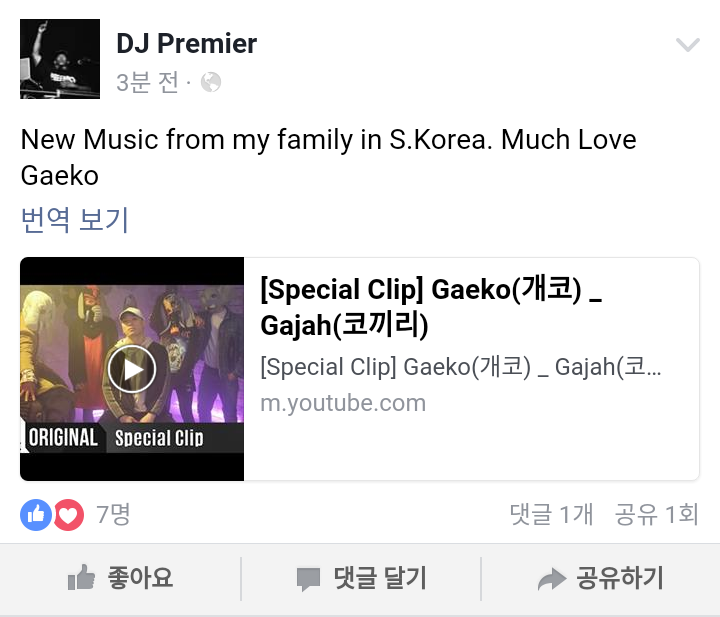Open the '[Special Clip] Gaeko(개코) _ Gajah(코끼리)' link title
The width and height of the screenshot is (720, 617).
(431, 308)
